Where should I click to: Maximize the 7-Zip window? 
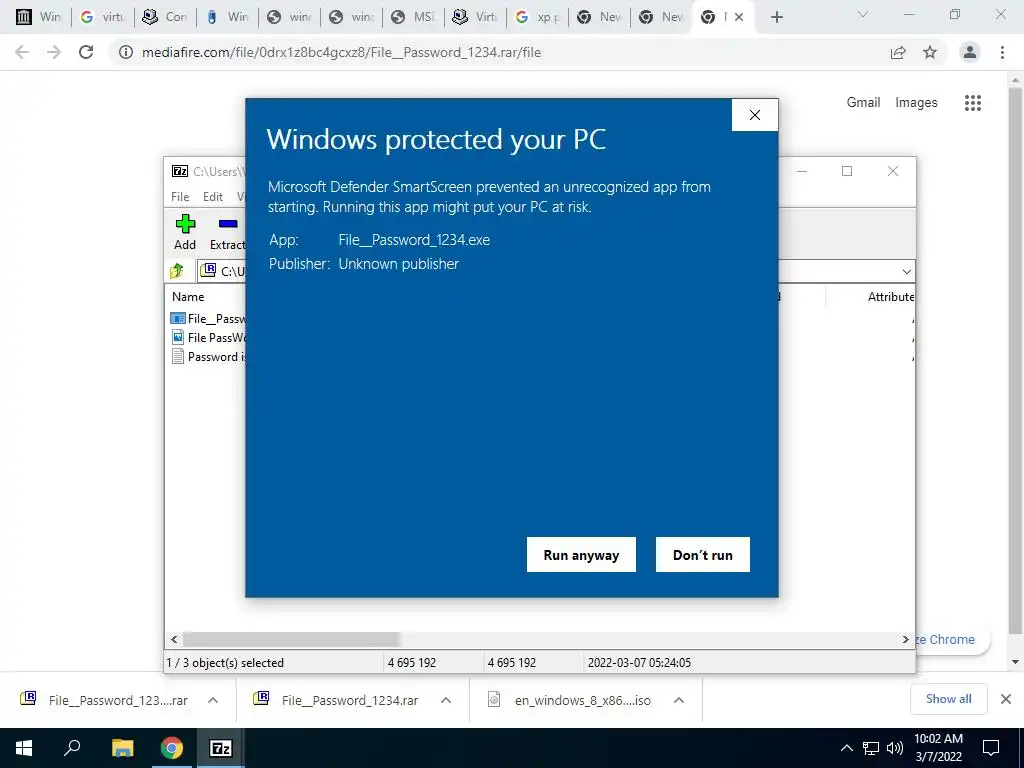[x=847, y=171]
